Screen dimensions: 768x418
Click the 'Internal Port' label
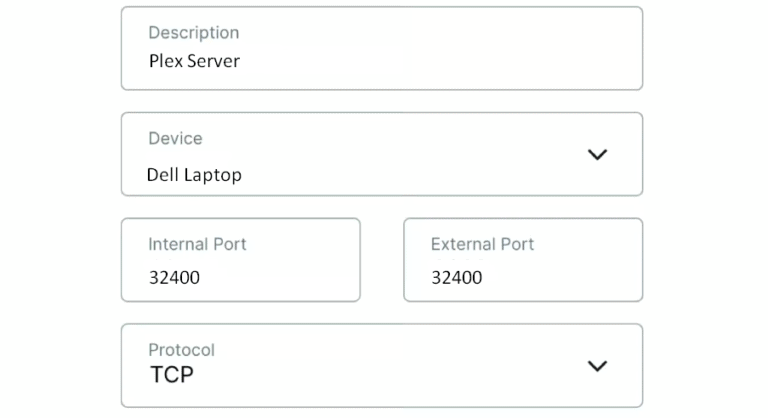[197, 244]
